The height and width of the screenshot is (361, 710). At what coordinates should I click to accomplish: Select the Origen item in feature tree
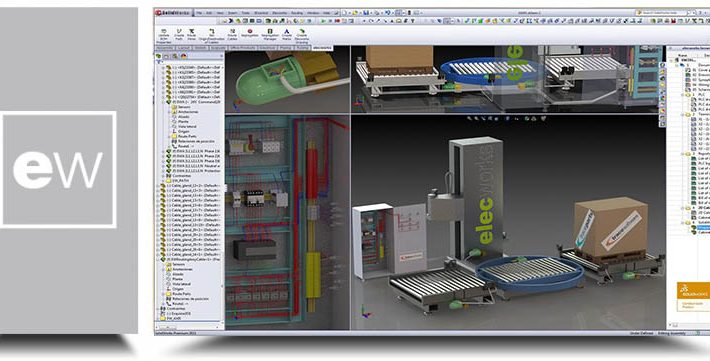[x=178, y=131]
